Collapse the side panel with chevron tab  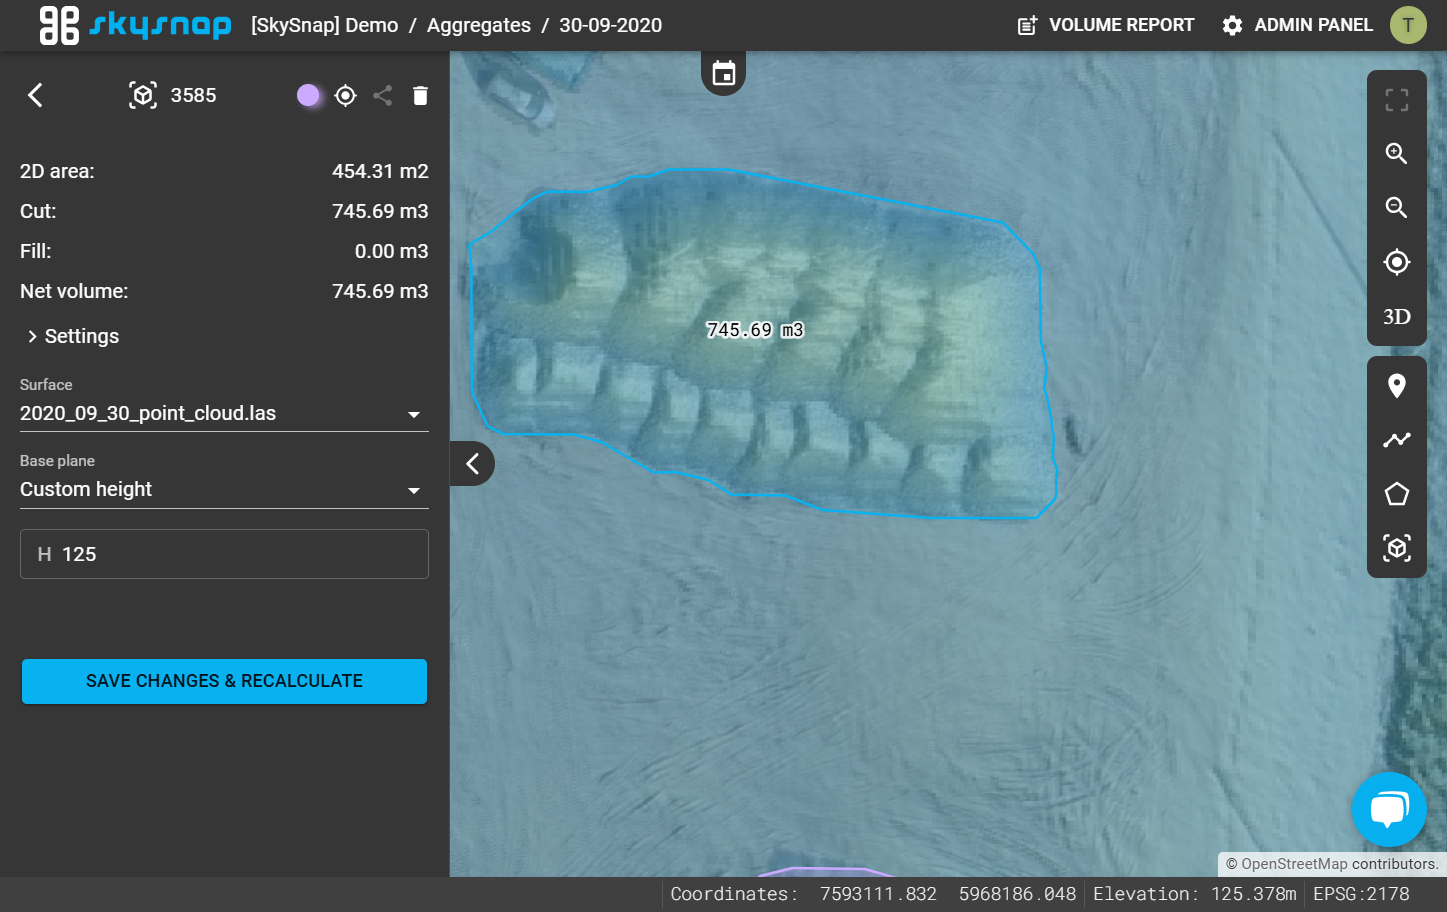point(472,463)
